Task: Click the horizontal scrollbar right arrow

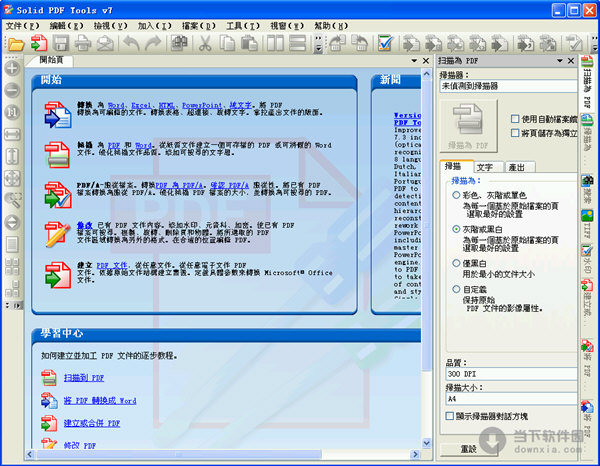Action: pyautogui.click(x=416, y=454)
